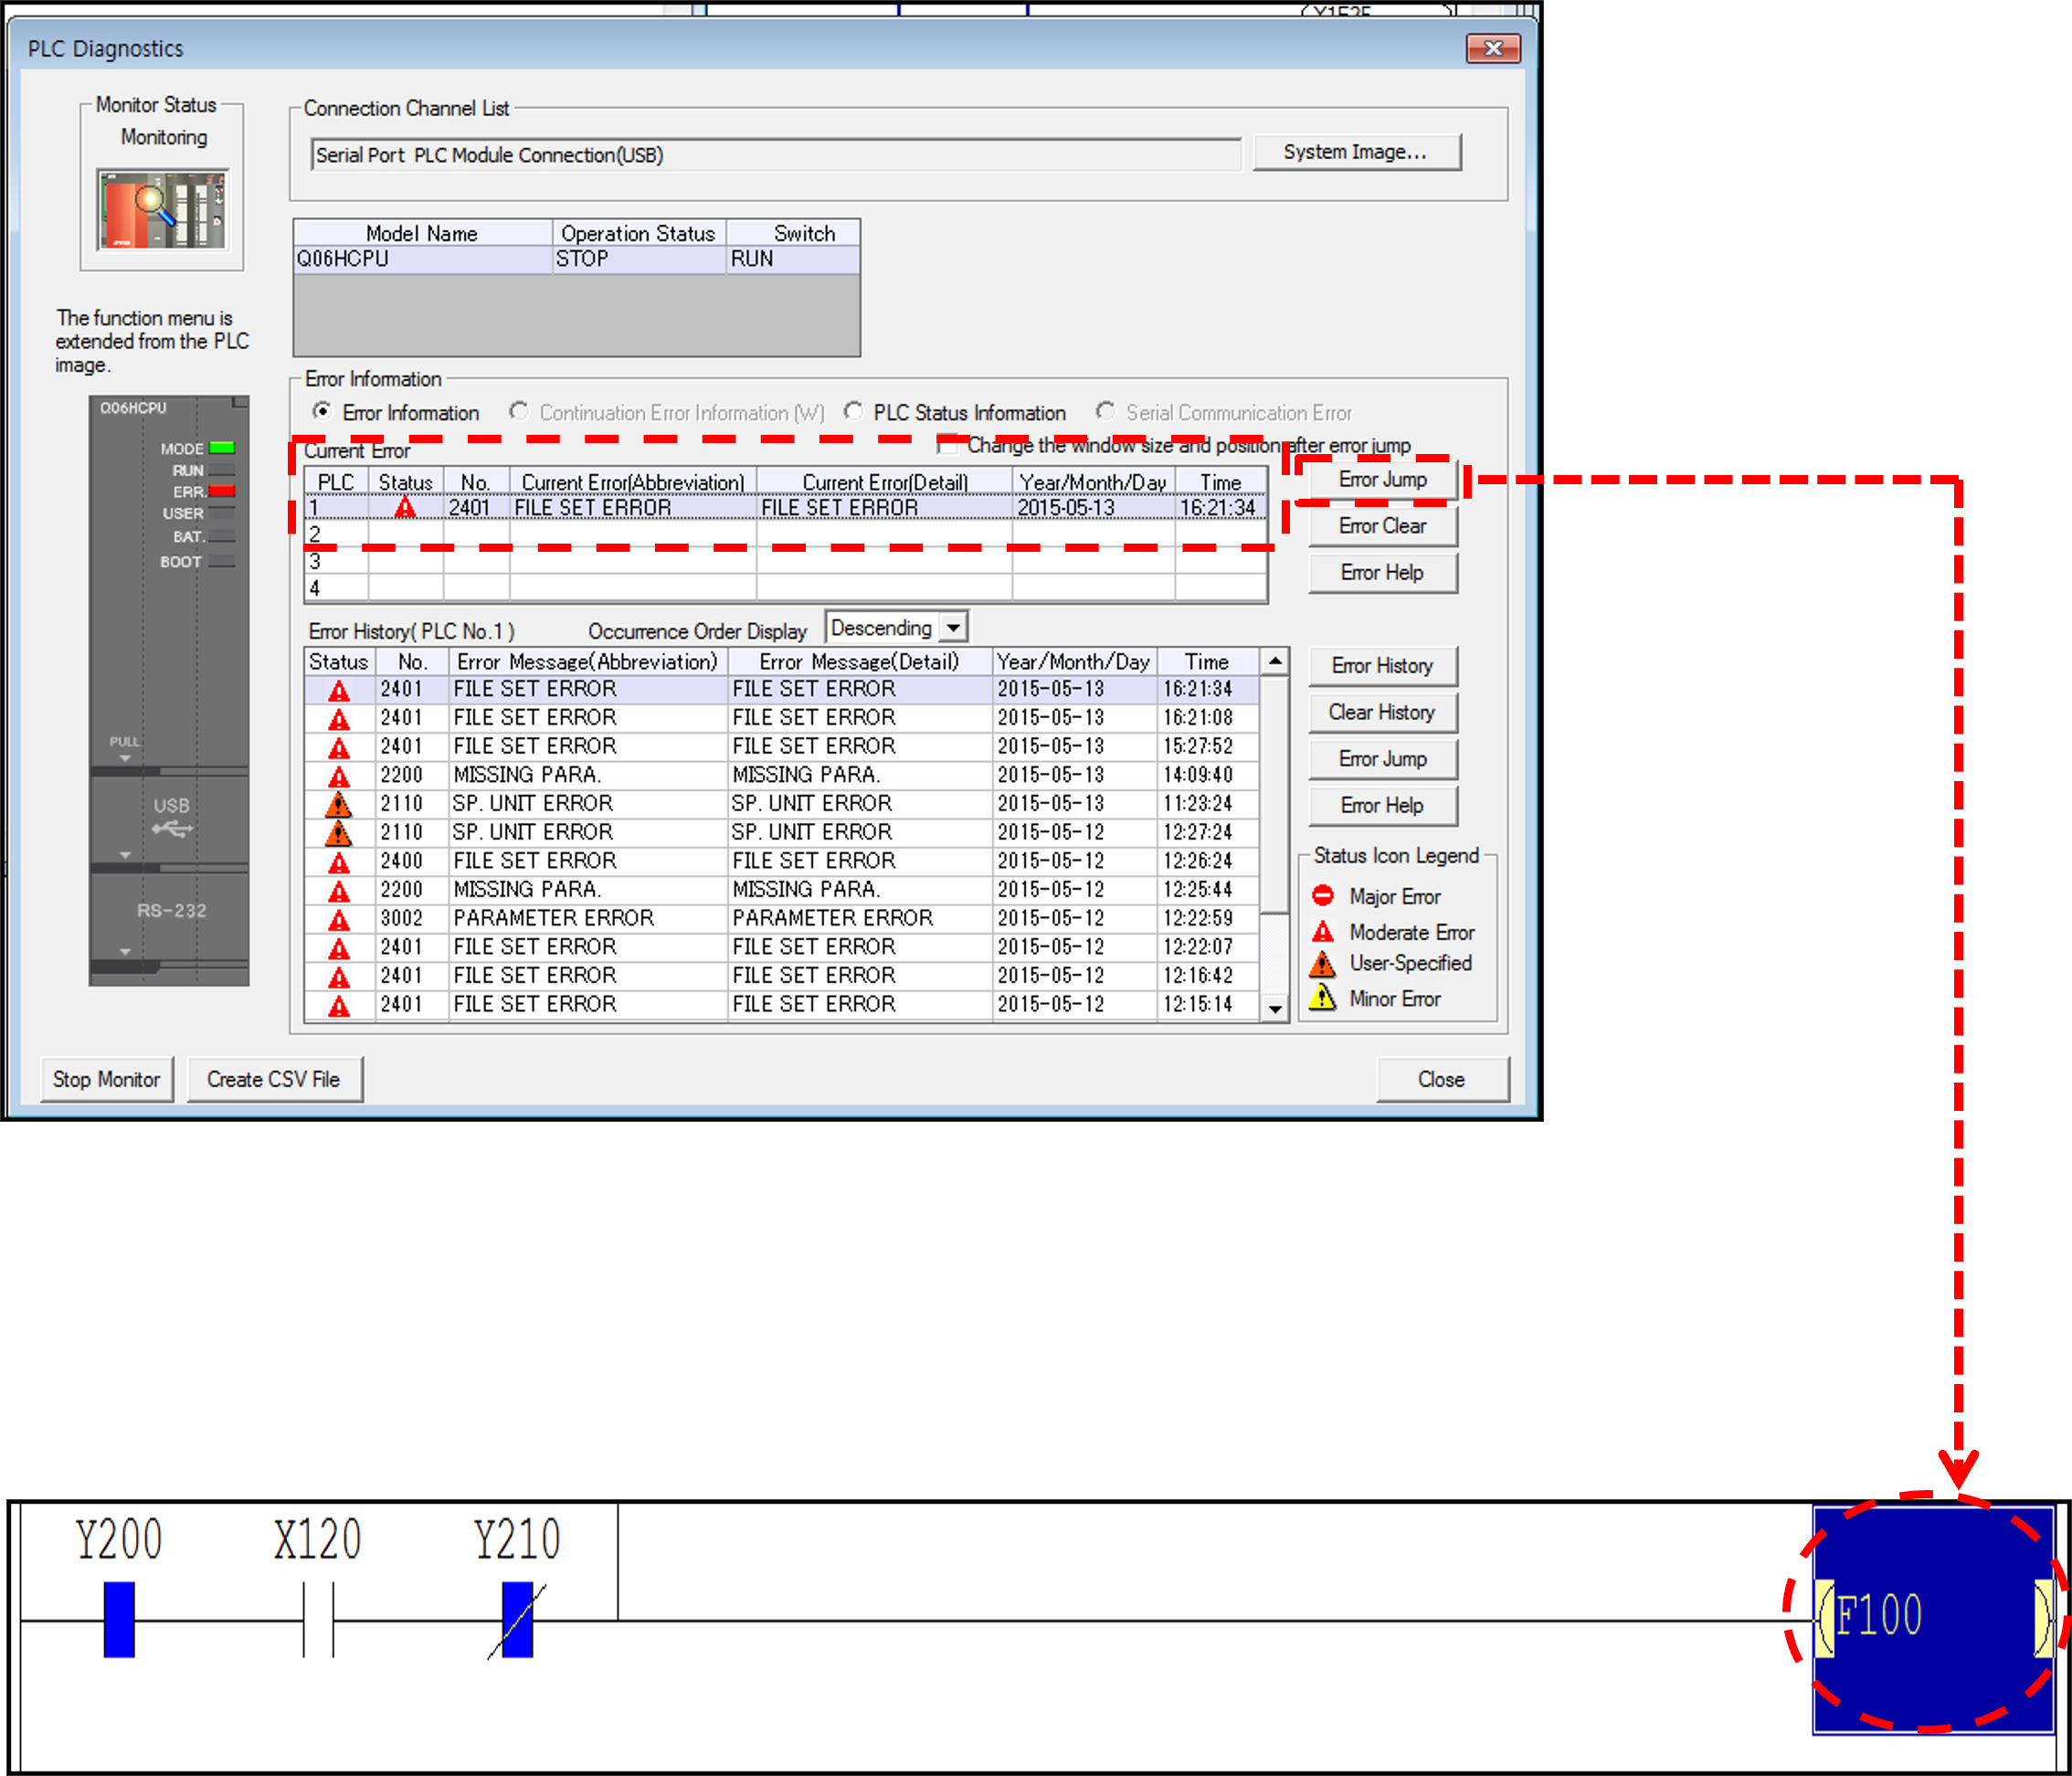Click the Error Help button in the Error History section
Image resolution: width=2072 pixels, height=1776 pixels.
(x=1383, y=806)
